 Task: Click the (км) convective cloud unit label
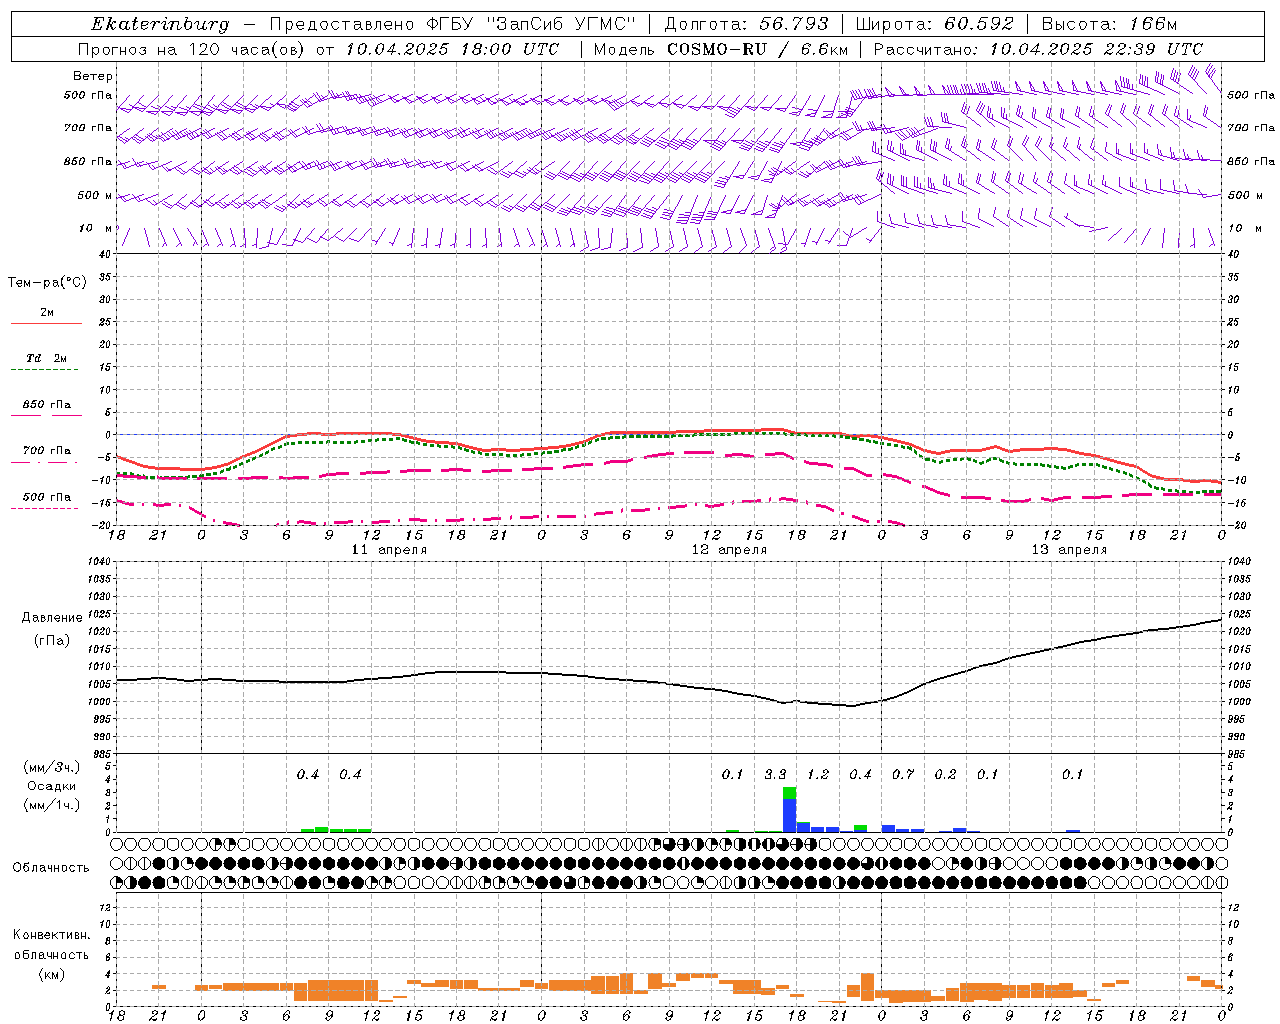pyautogui.click(x=51, y=974)
